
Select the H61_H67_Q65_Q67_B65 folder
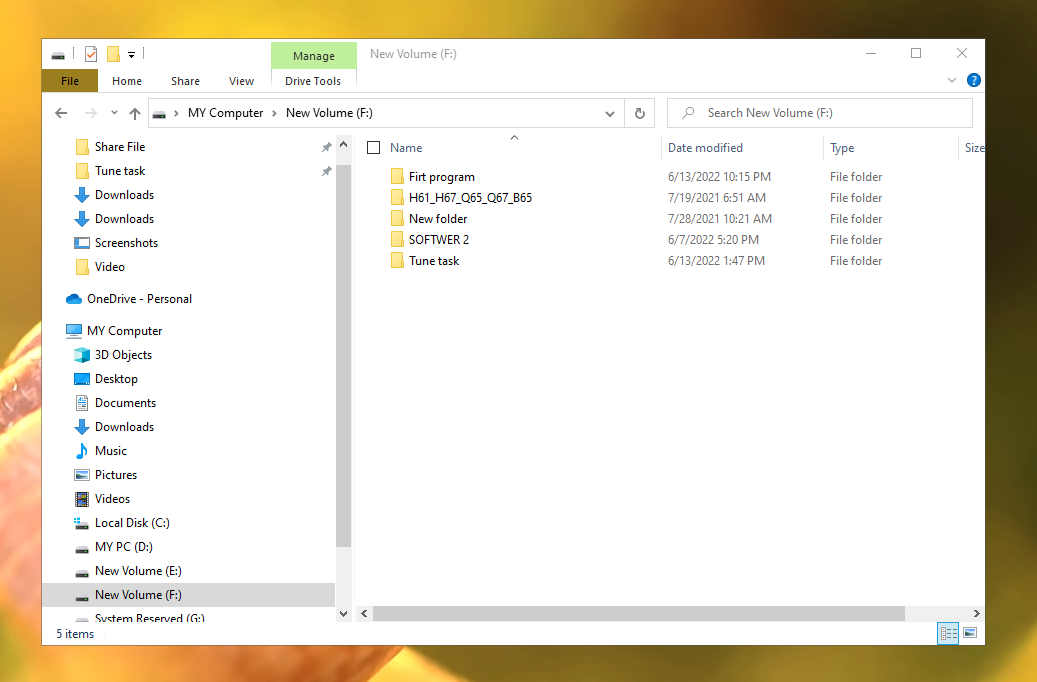tap(470, 198)
